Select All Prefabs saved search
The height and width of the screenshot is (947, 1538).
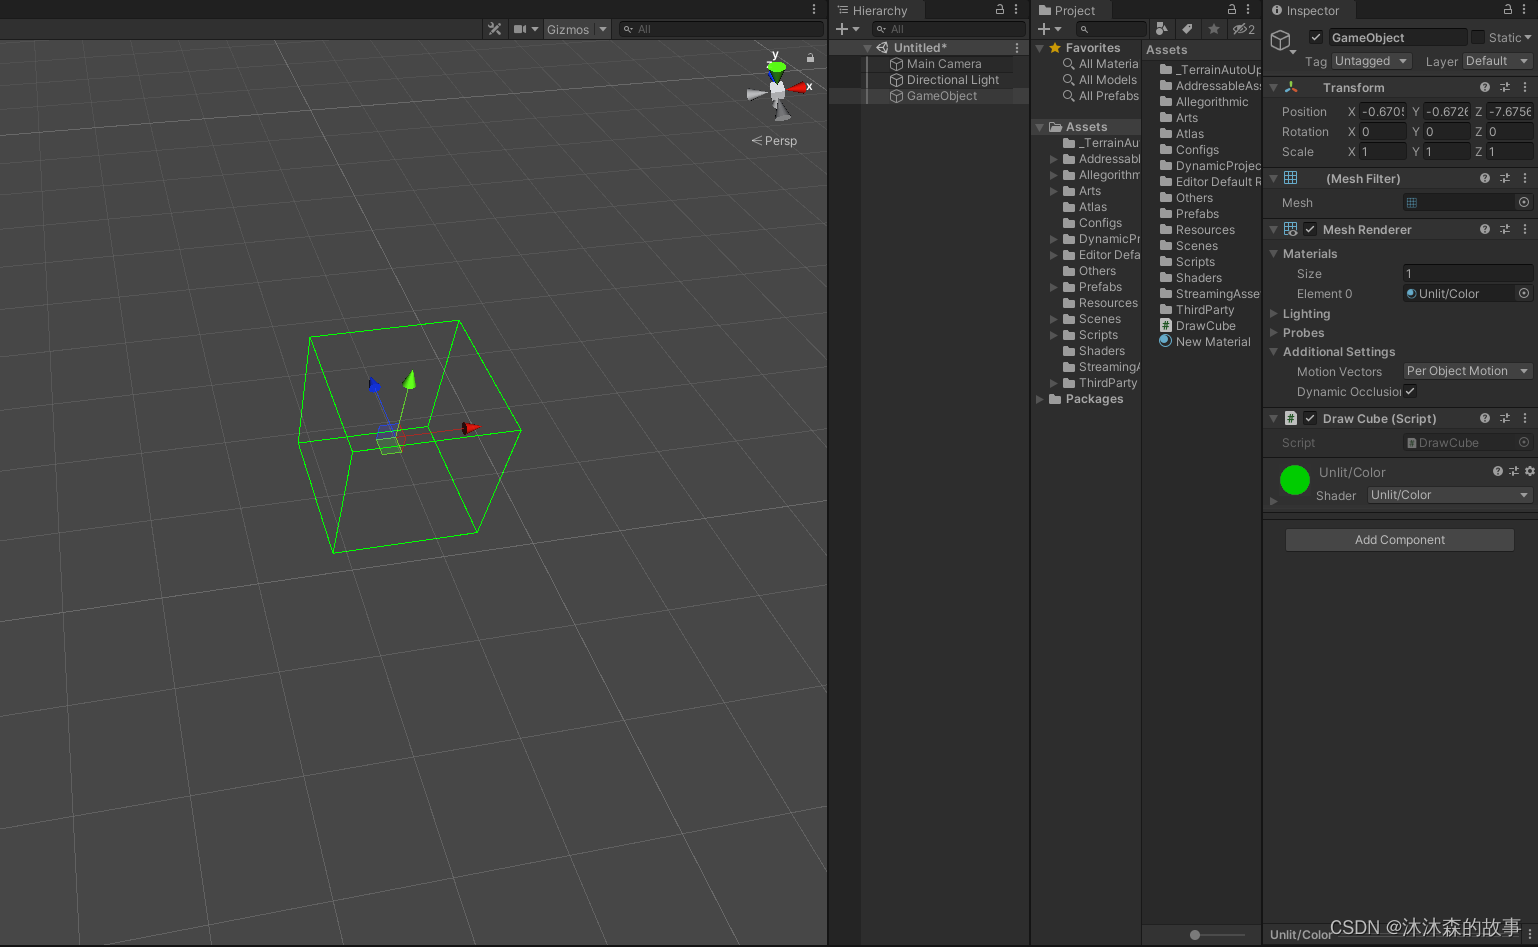pyautogui.click(x=1100, y=96)
